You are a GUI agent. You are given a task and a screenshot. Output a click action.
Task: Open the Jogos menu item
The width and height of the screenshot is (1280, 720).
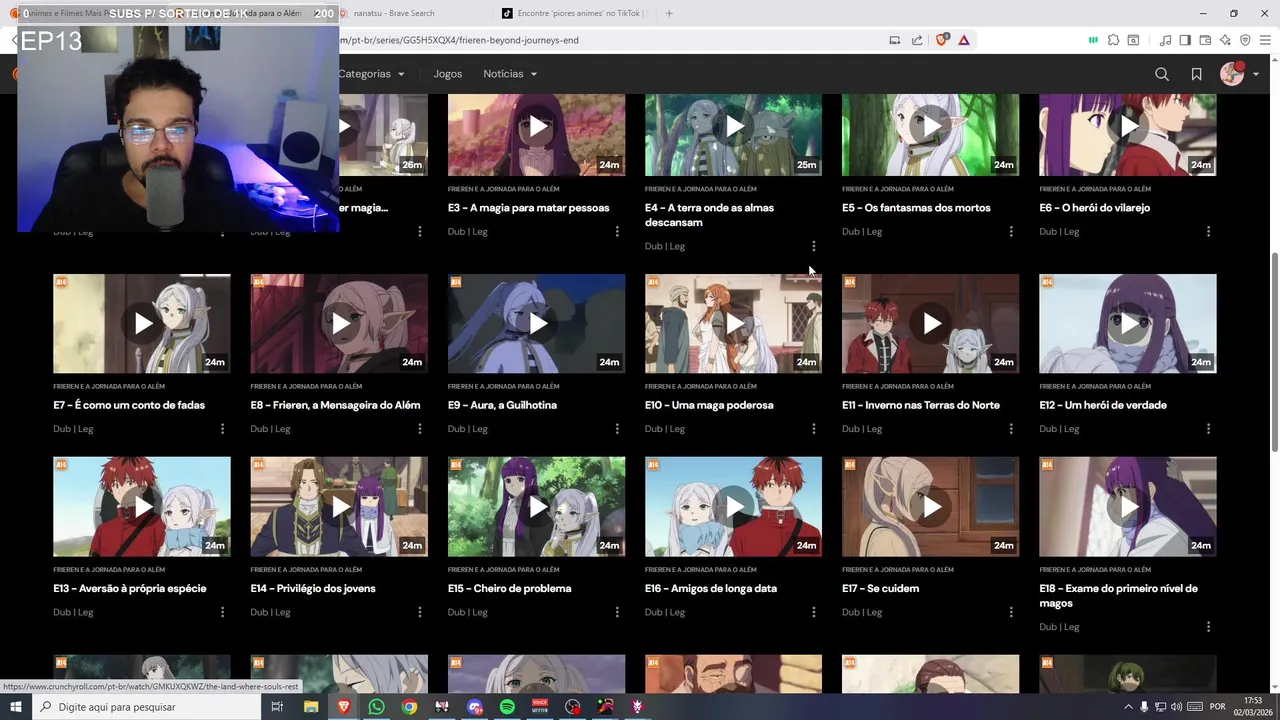pos(447,74)
